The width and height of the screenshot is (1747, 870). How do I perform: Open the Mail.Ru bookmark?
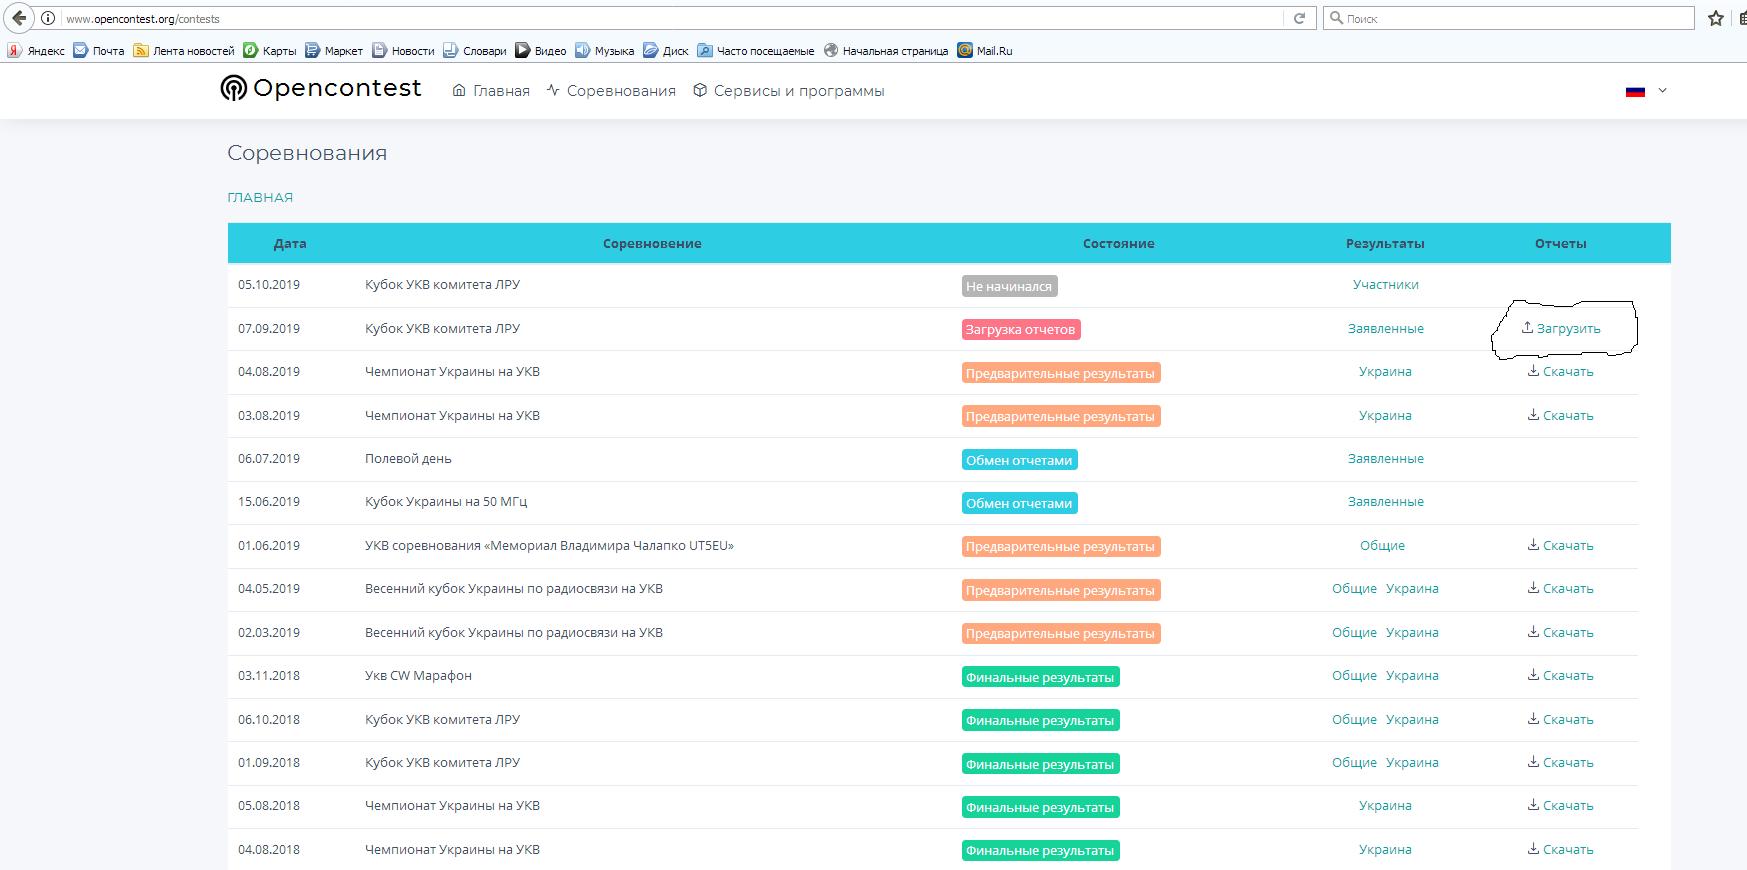[985, 51]
